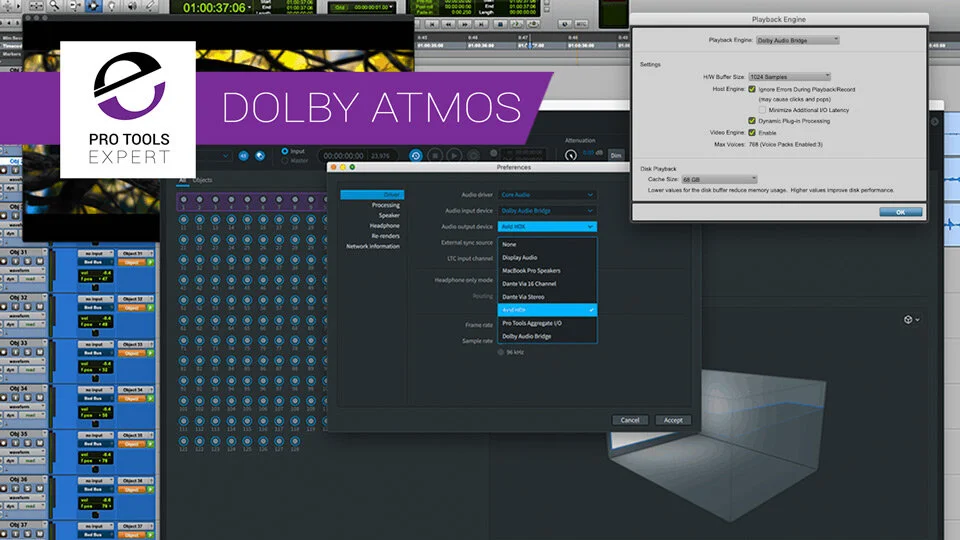The width and height of the screenshot is (960, 540).
Task: Open the Audio input device dropdown
Action: coord(547,211)
